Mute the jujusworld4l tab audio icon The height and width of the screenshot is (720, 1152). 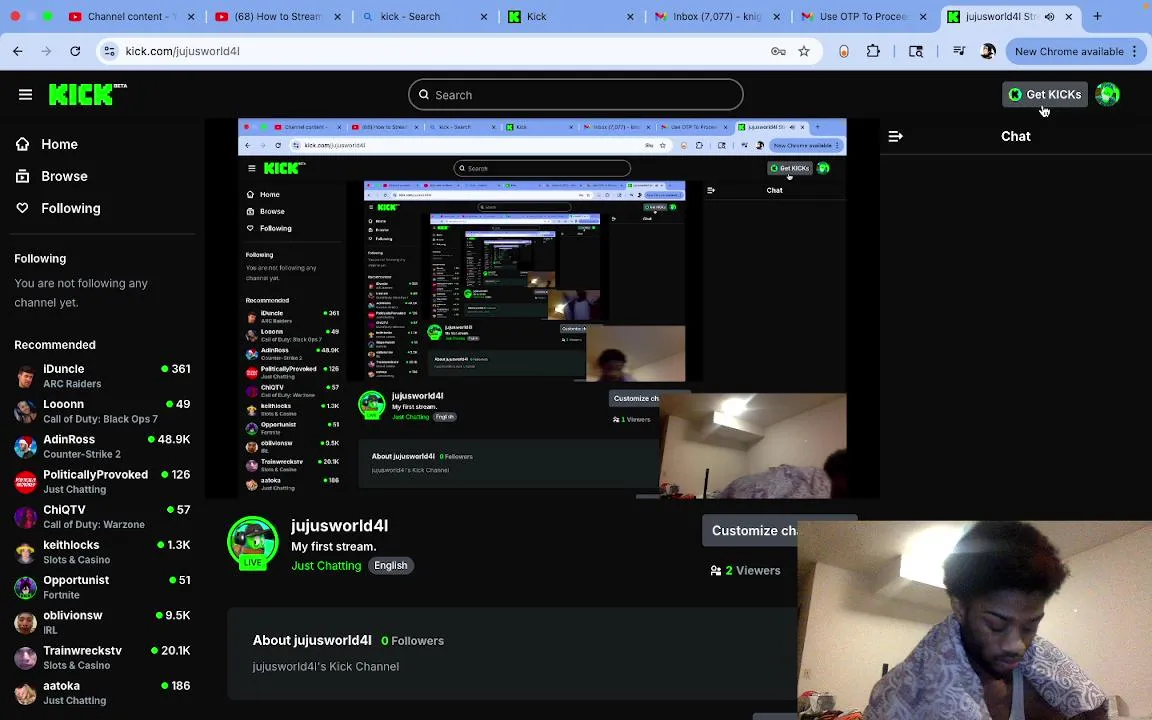[x=1050, y=16]
